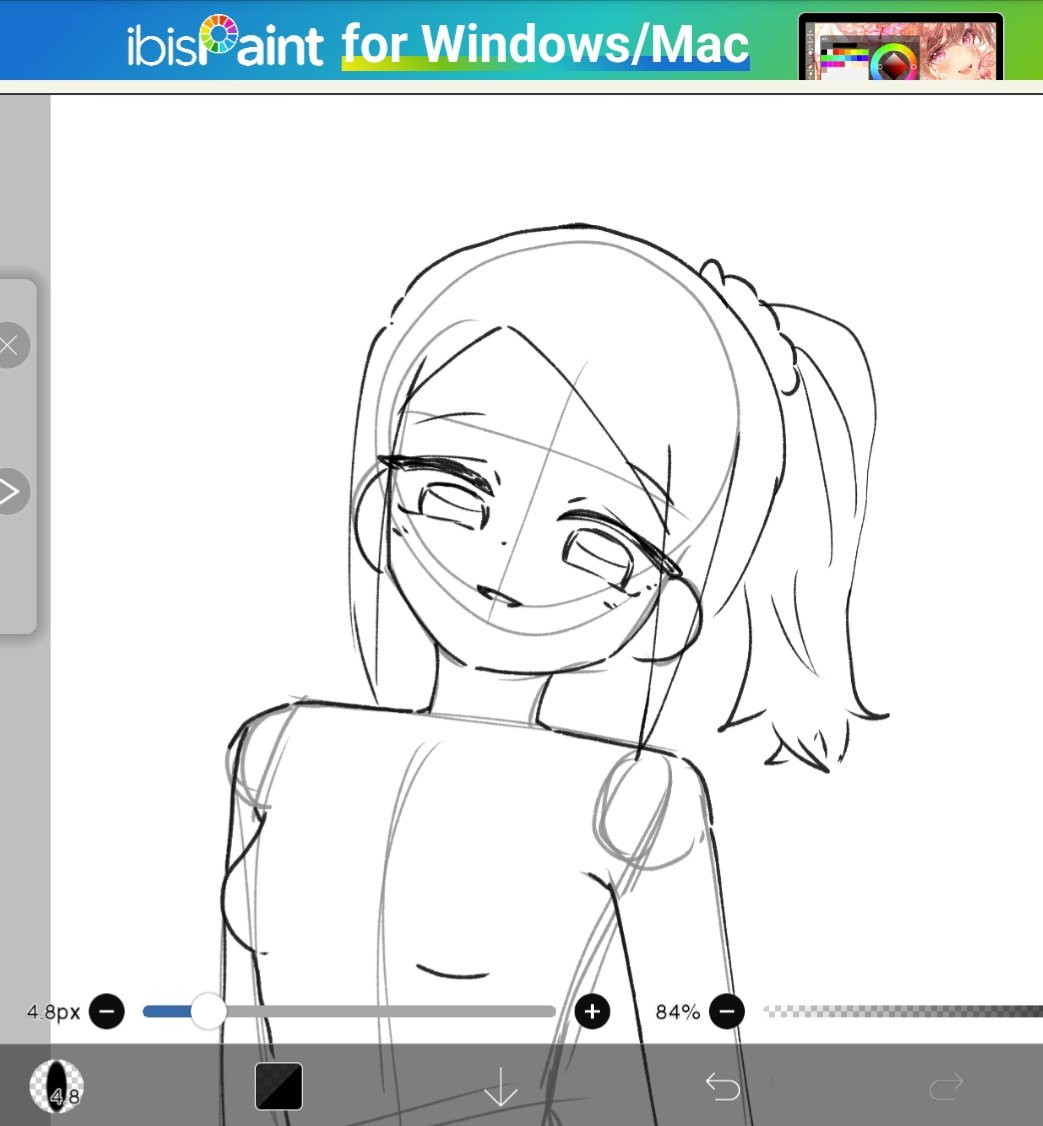Open the brush selector showing 4.8
Viewport: 1043px width, 1126px height.
click(x=57, y=1086)
